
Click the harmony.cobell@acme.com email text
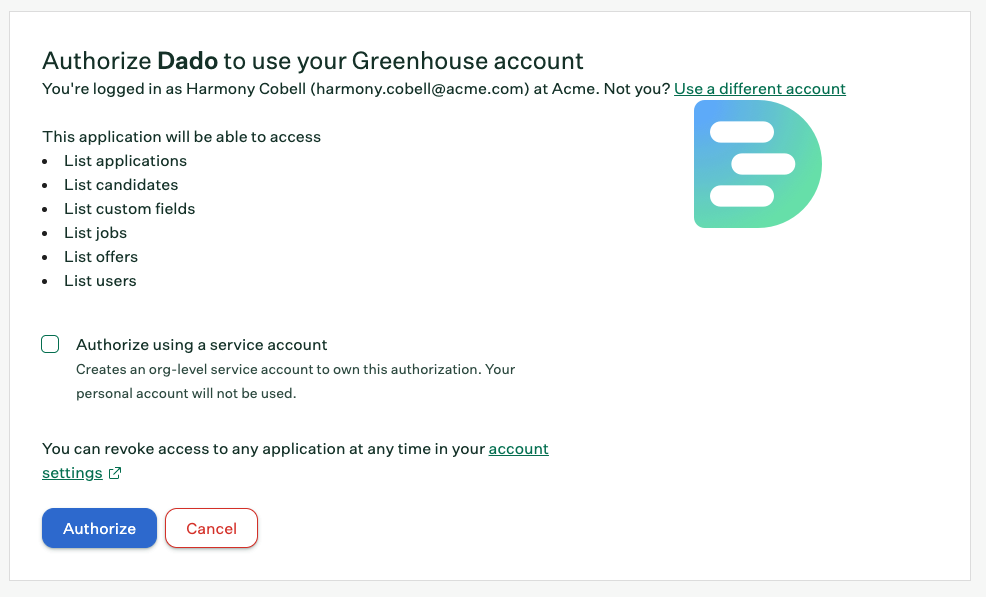(x=420, y=89)
